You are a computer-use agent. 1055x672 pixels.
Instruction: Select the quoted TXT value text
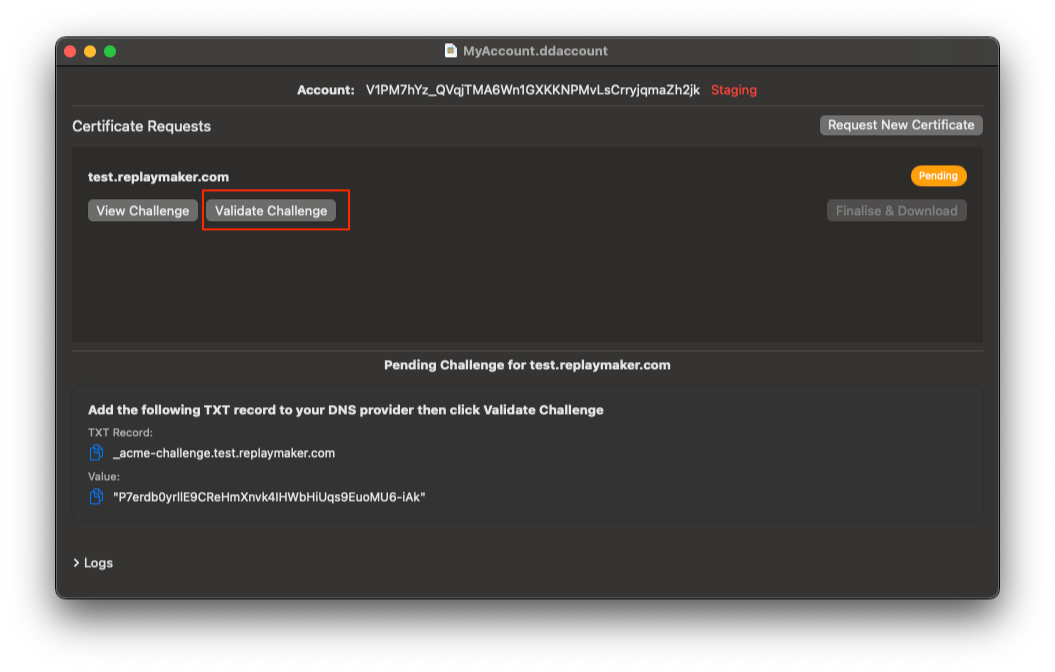(270, 497)
